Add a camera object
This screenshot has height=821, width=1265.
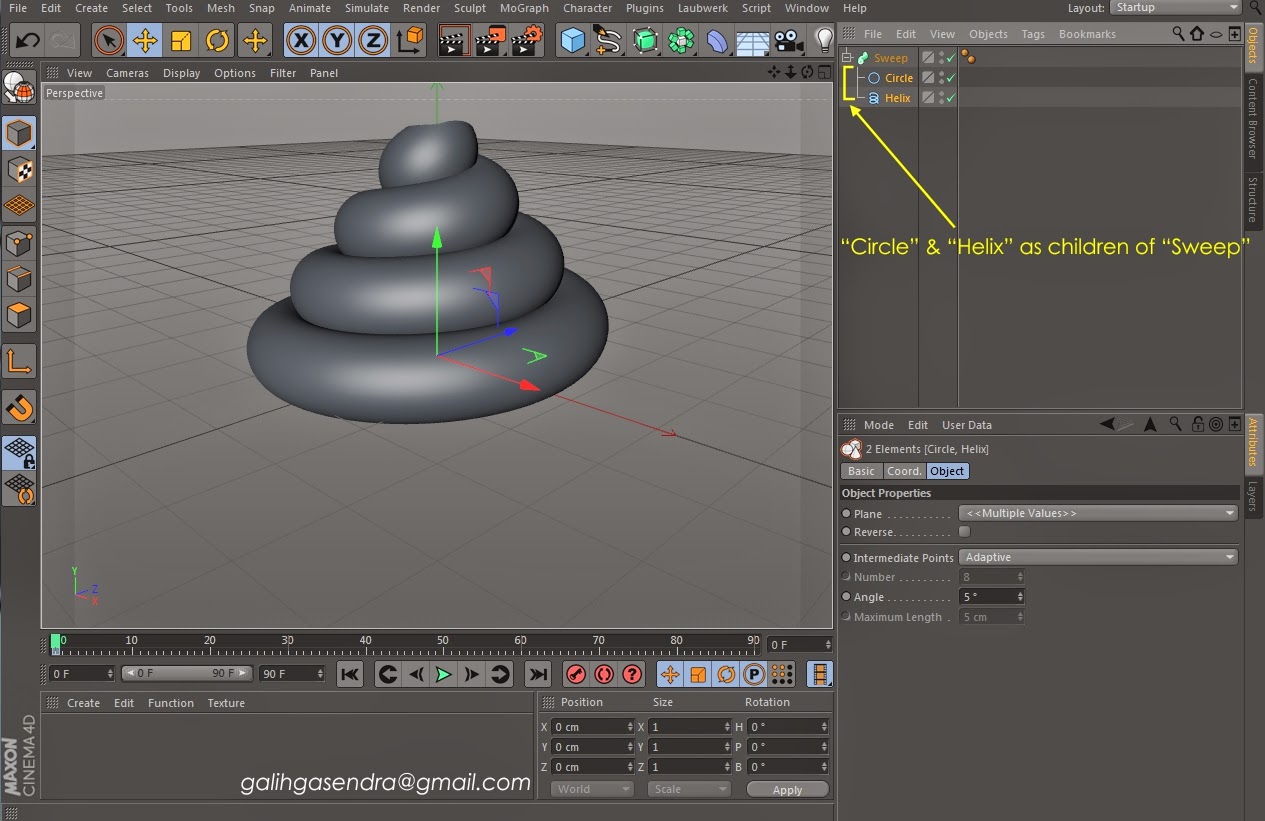coord(788,41)
